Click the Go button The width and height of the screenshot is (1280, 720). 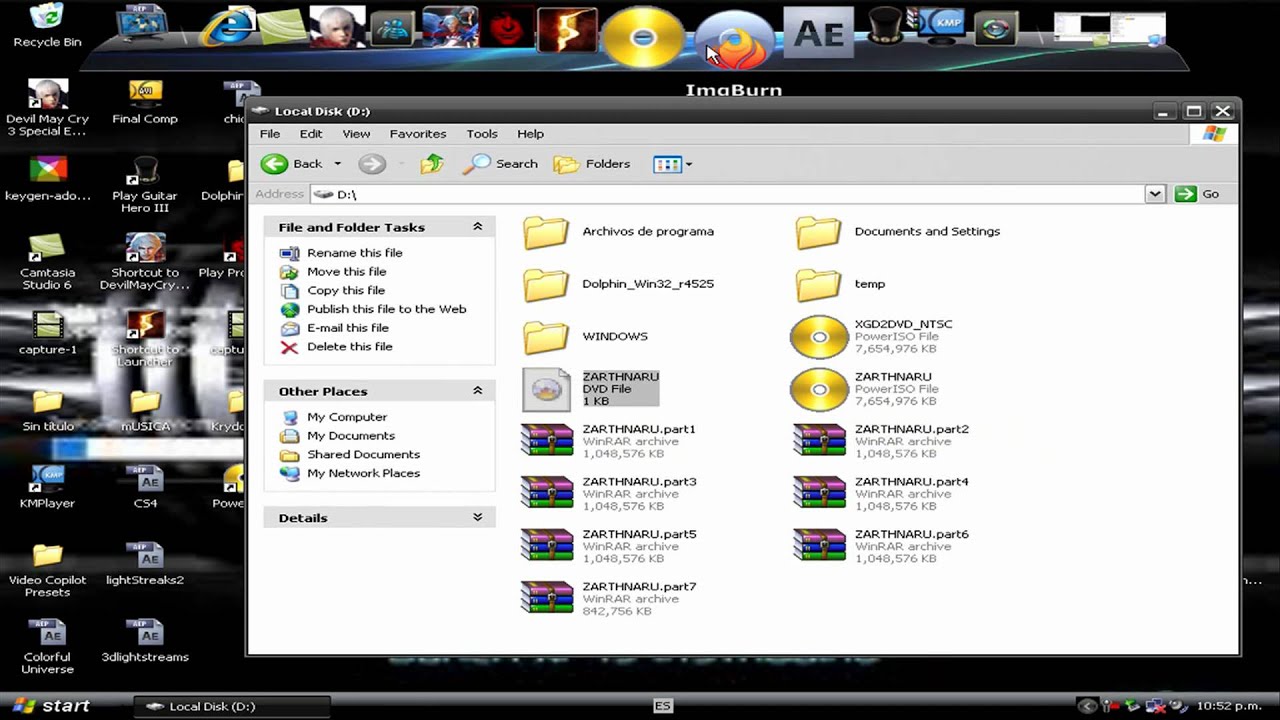1199,194
